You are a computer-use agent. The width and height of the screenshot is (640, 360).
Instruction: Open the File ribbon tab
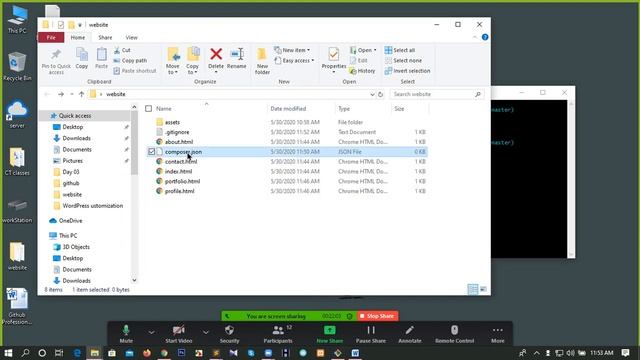point(51,38)
